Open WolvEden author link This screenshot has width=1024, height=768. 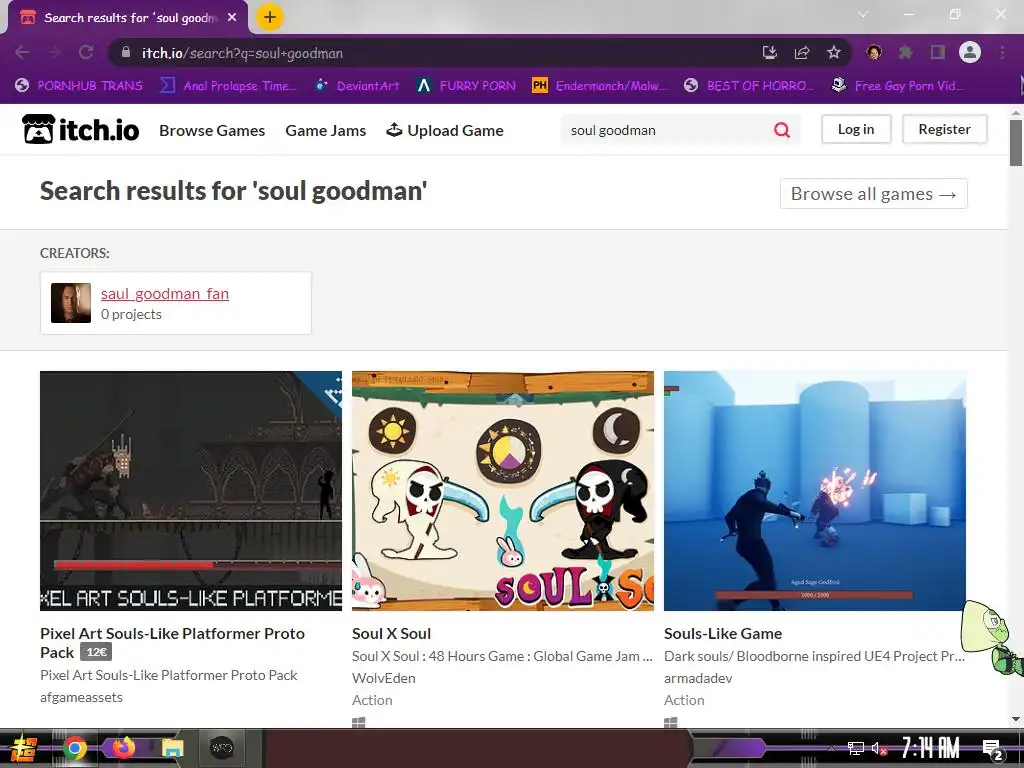click(384, 678)
